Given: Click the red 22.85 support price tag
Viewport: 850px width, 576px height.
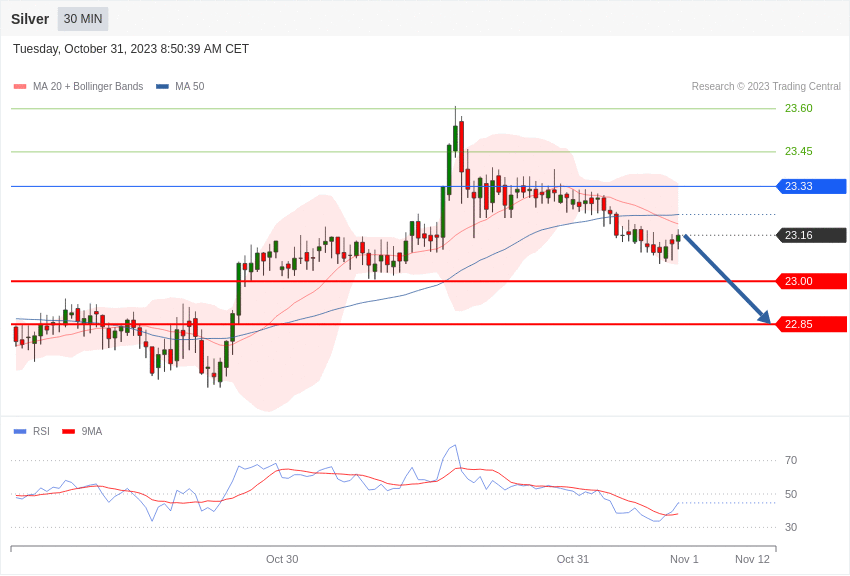Looking at the screenshot, I should (812, 325).
